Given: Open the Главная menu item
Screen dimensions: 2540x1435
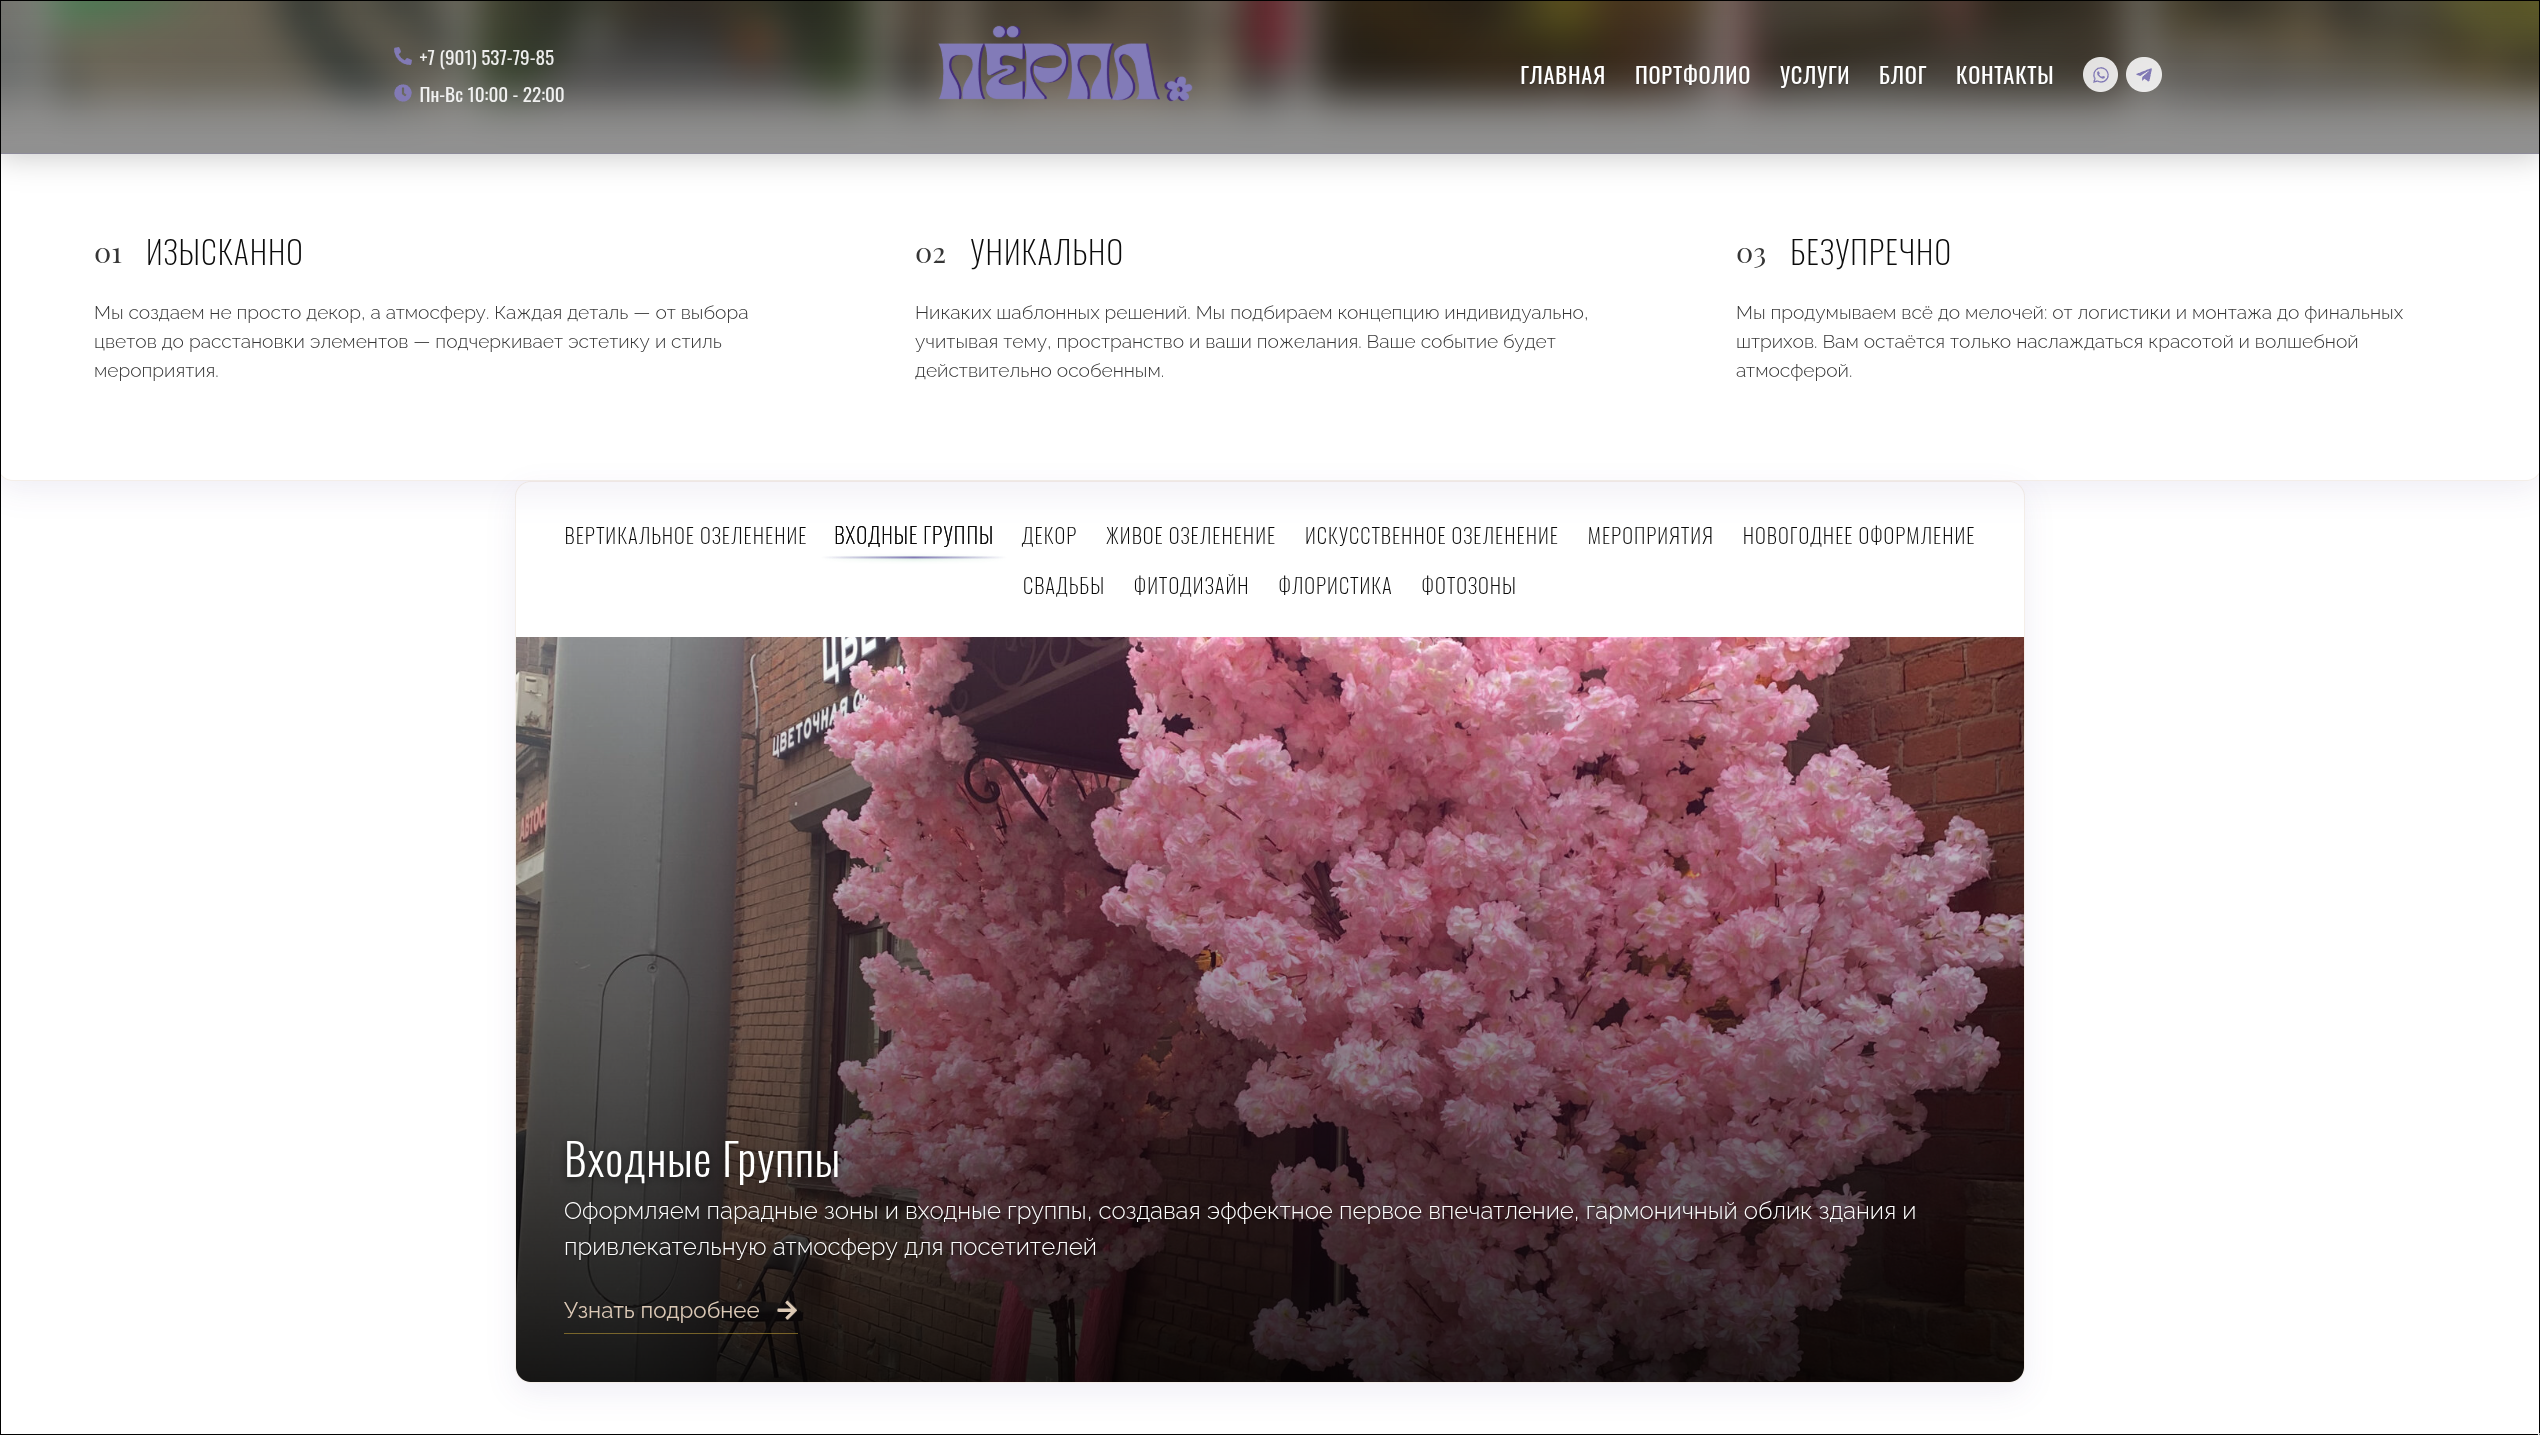Looking at the screenshot, I should pos(1562,75).
